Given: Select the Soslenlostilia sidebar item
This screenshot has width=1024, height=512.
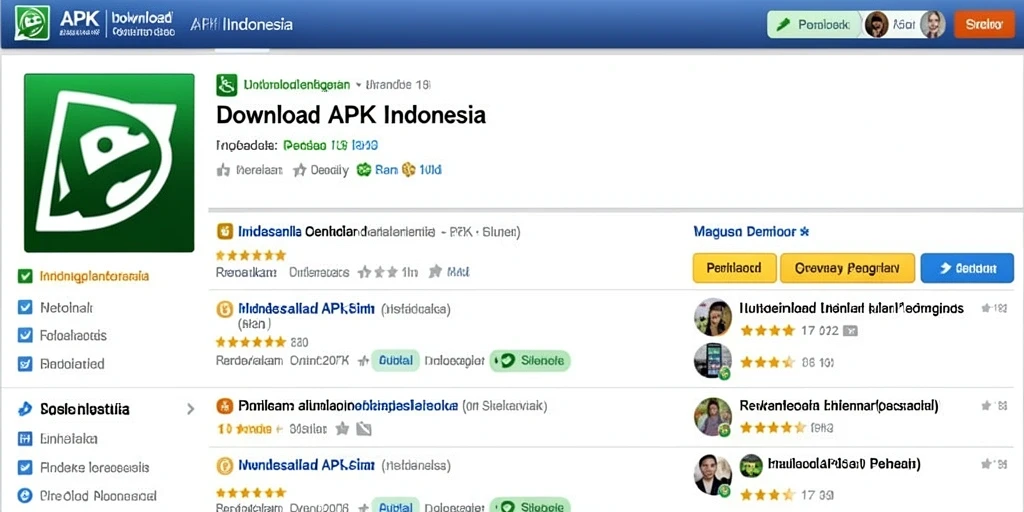Looking at the screenshot, I should [x=85, y=409].
